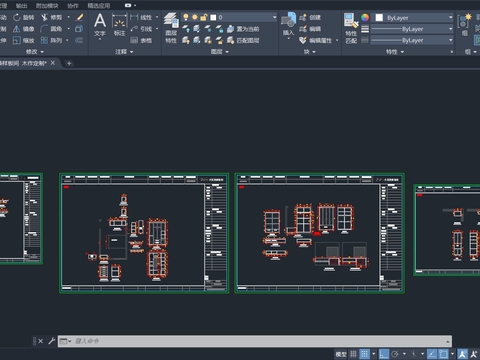
Task: Select the Rotate (旋转) tool
Action: (23, 17)
